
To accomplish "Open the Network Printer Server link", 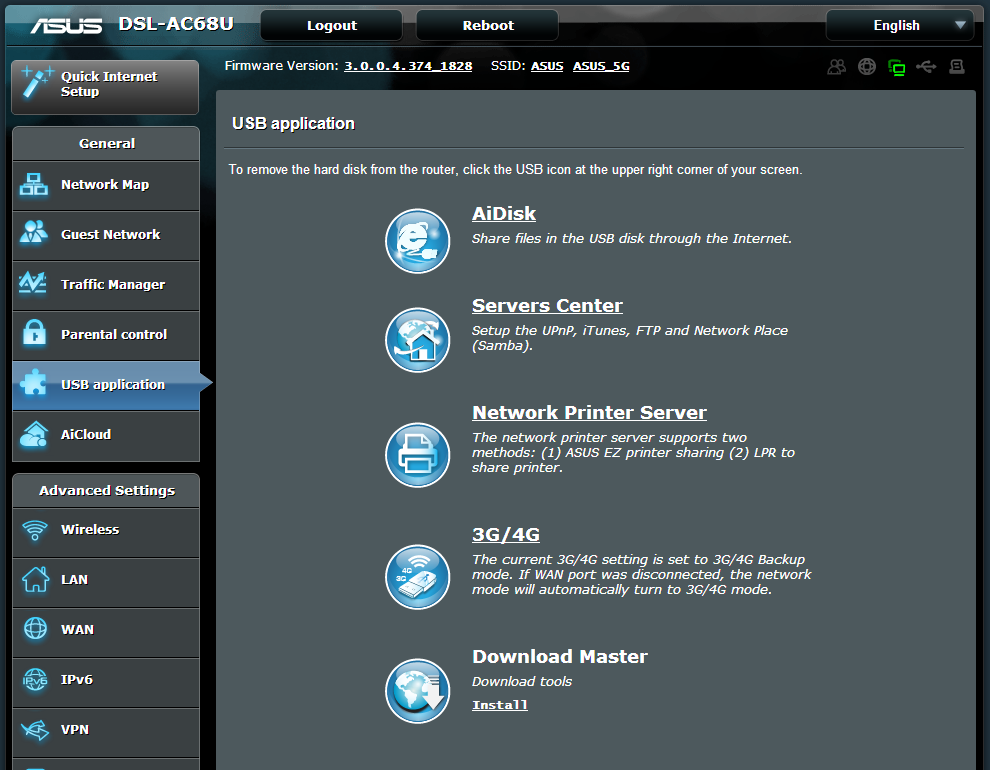I will click(589, 413).
